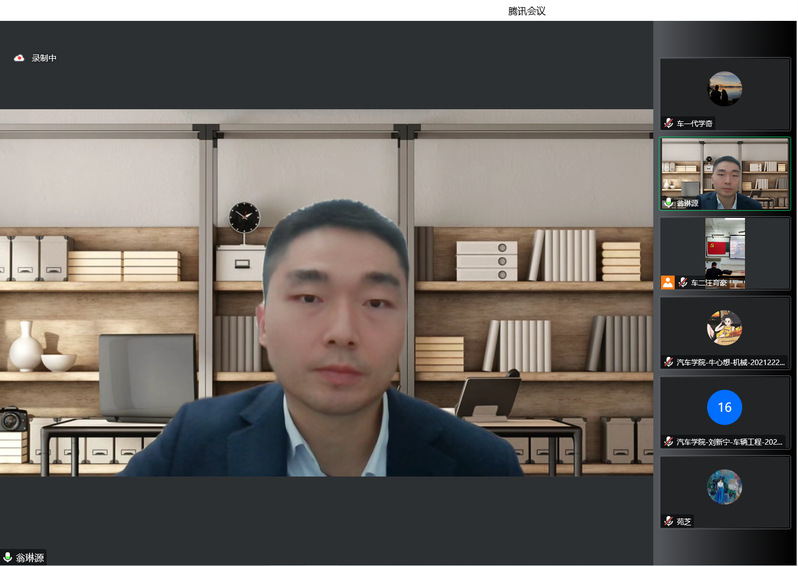Click the cloud recording indicator icon
Screen dimensions: 798x566
point(19,58)
